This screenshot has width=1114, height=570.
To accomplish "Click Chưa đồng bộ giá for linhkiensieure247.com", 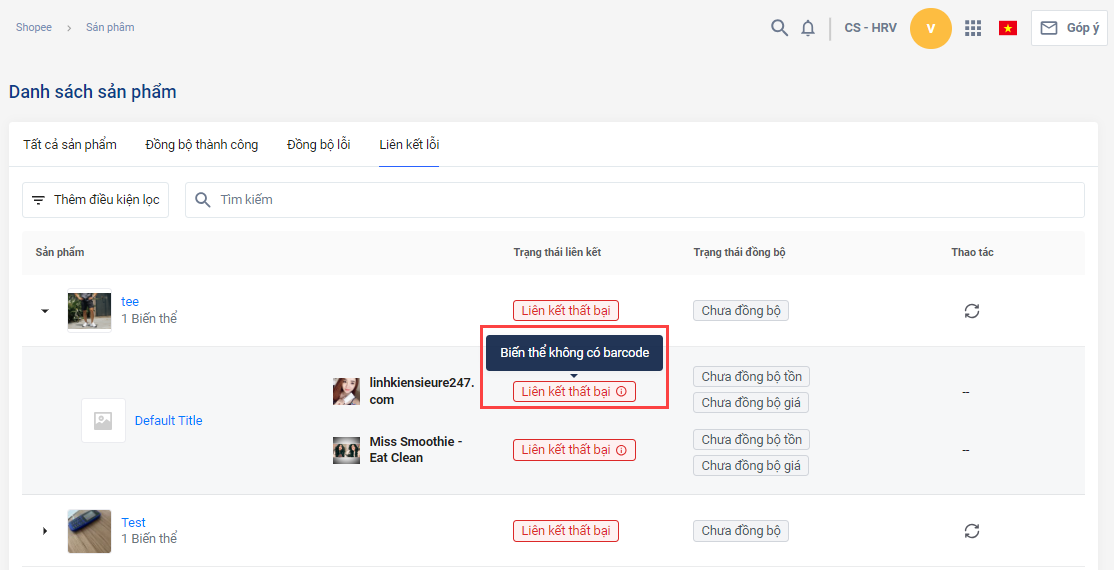I will [x=751, y=403].
